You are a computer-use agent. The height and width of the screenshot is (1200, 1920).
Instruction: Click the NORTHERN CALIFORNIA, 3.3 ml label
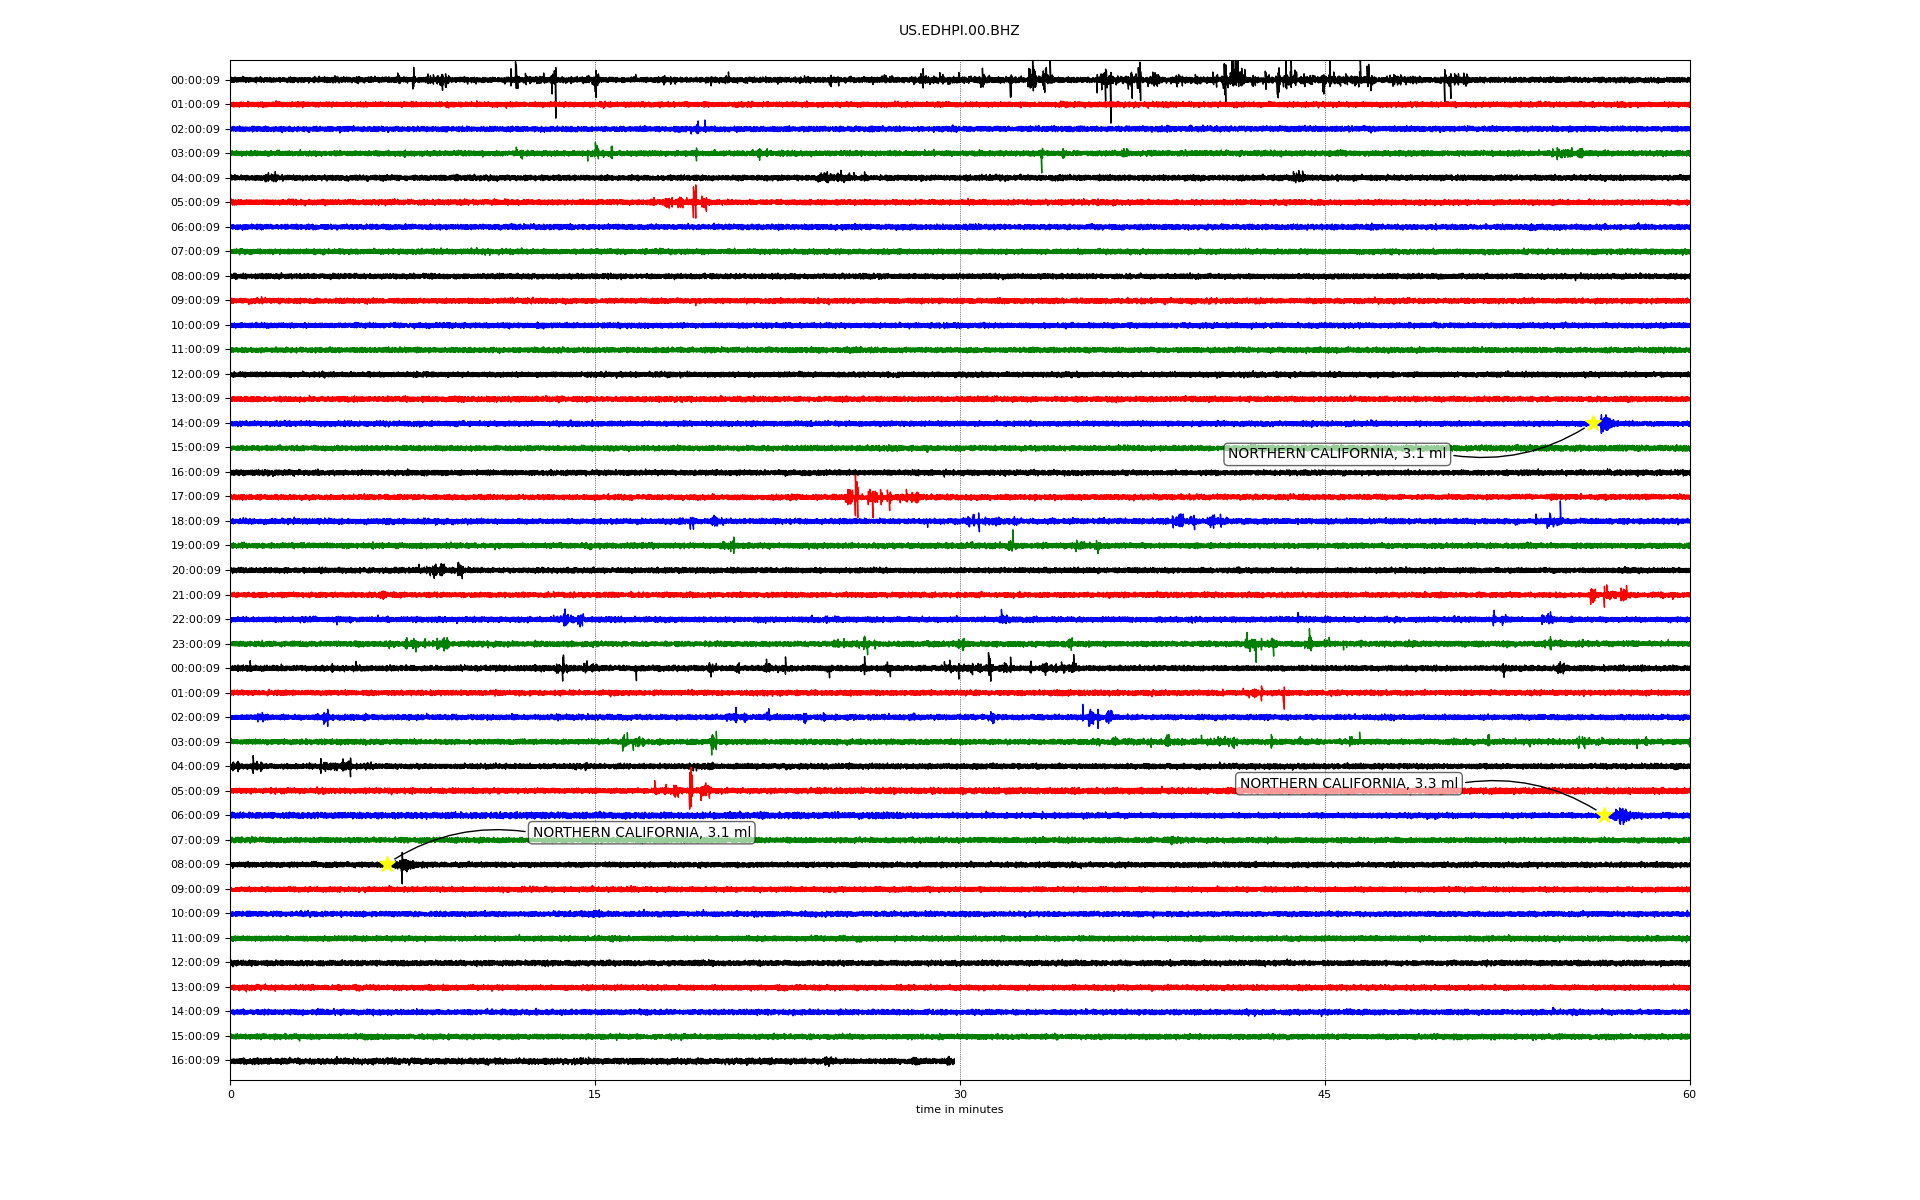point(1348,783)
